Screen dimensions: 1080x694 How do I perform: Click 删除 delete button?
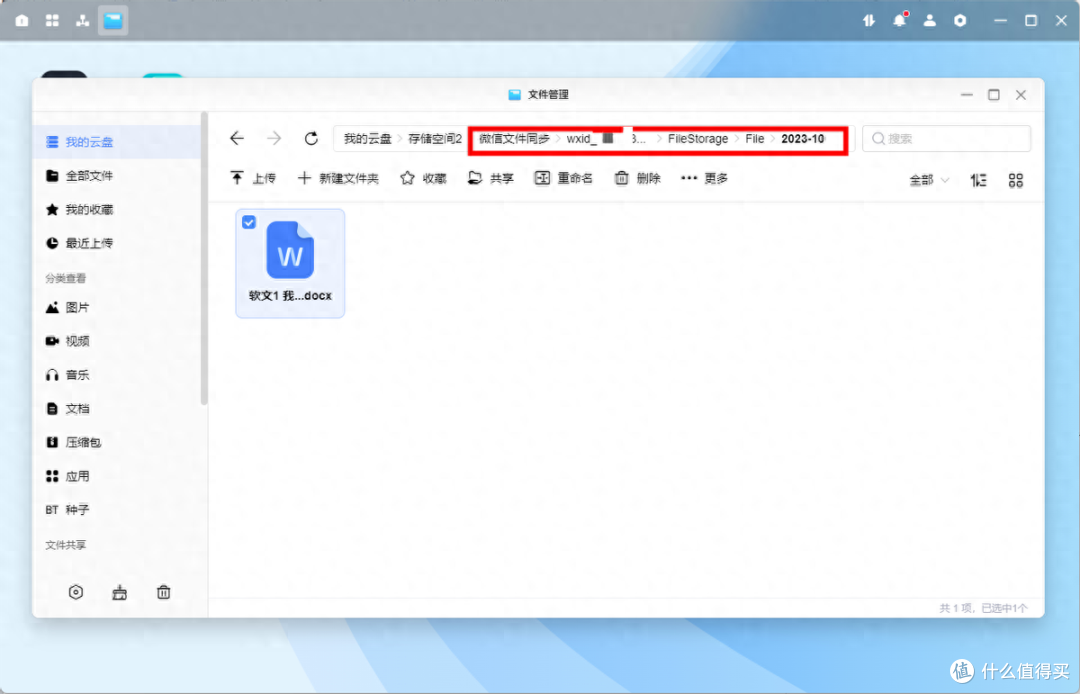(637, 178)
